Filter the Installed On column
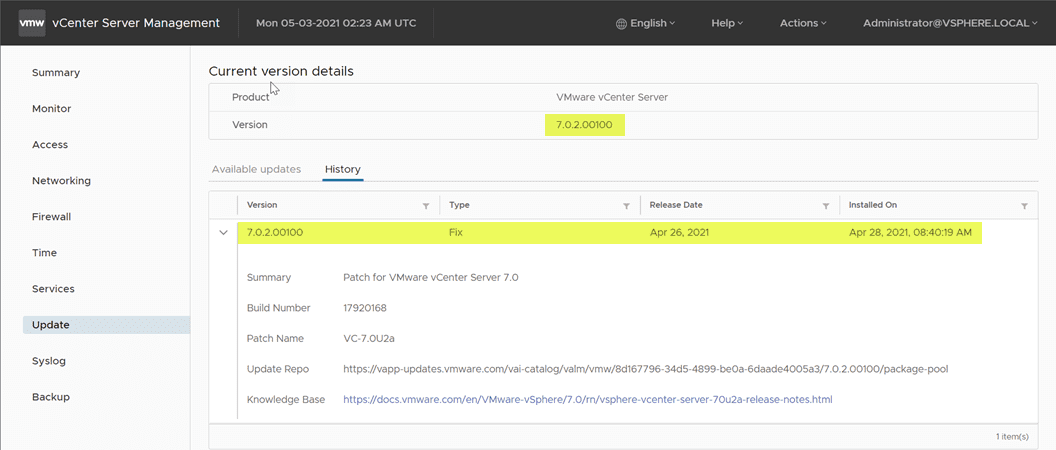The image size is (1056, 450). (1024, 205)
